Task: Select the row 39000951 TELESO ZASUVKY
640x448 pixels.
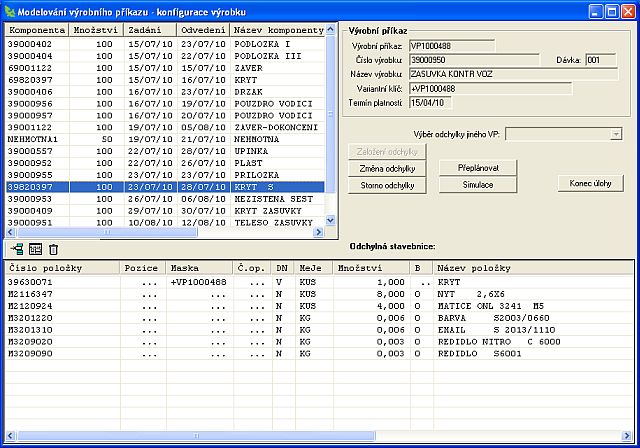Action: [x=165, y=222]
